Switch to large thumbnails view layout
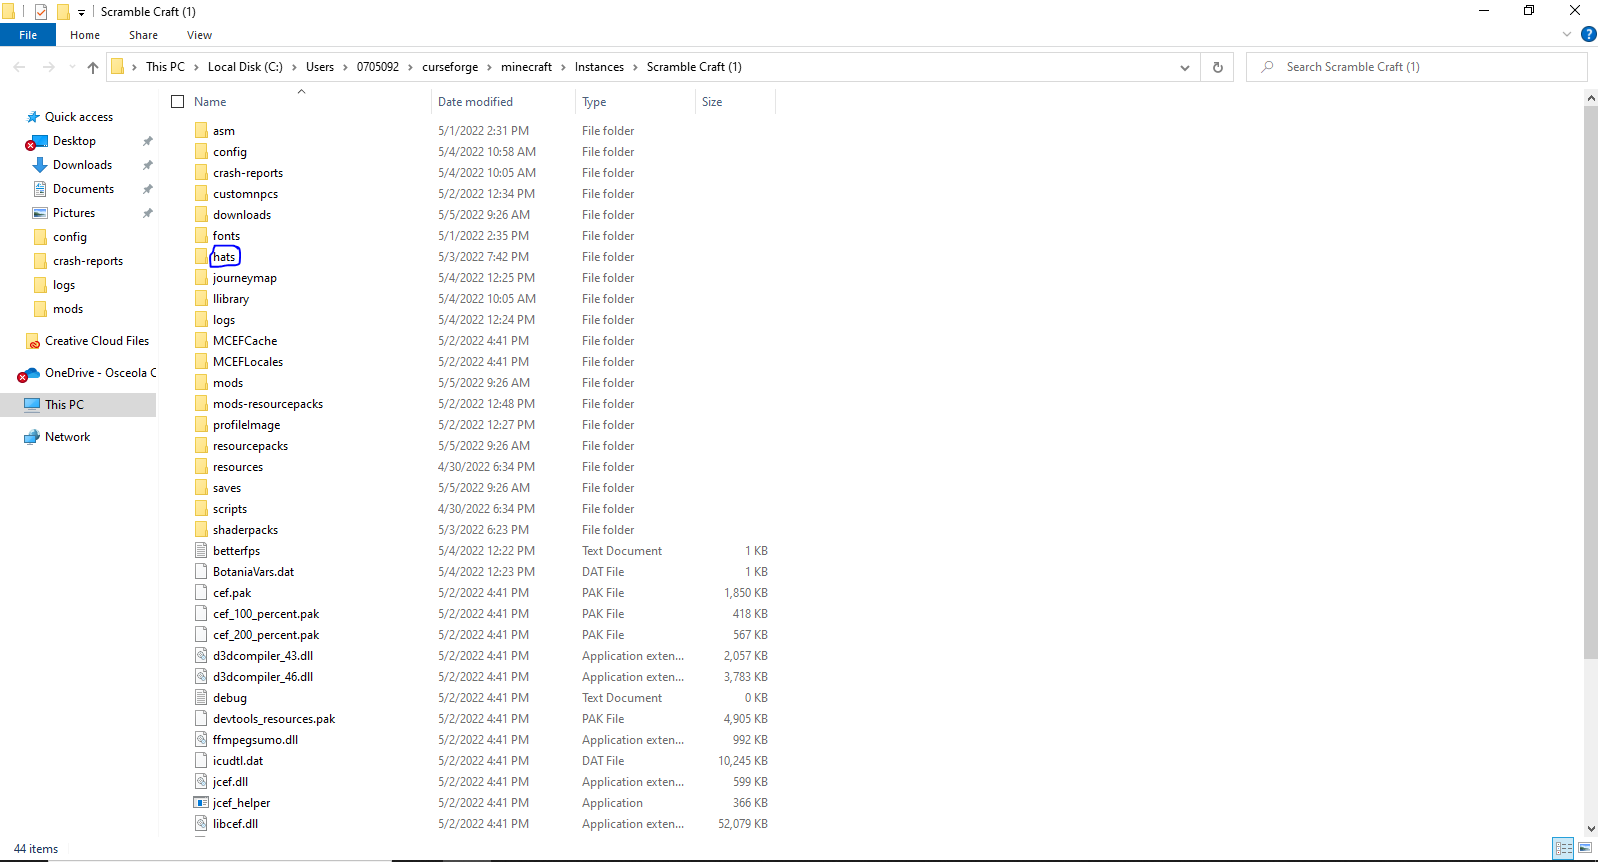 coord(1585,848)
